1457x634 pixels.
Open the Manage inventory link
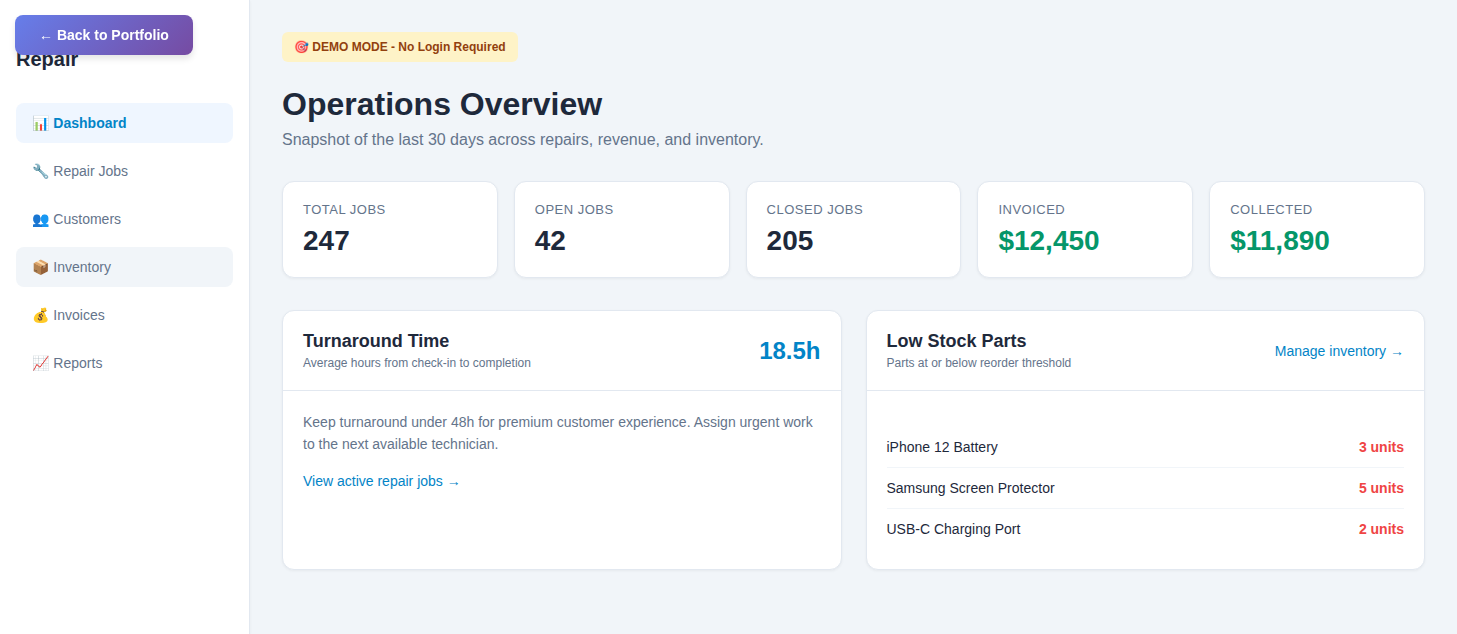coord(1338,352)
